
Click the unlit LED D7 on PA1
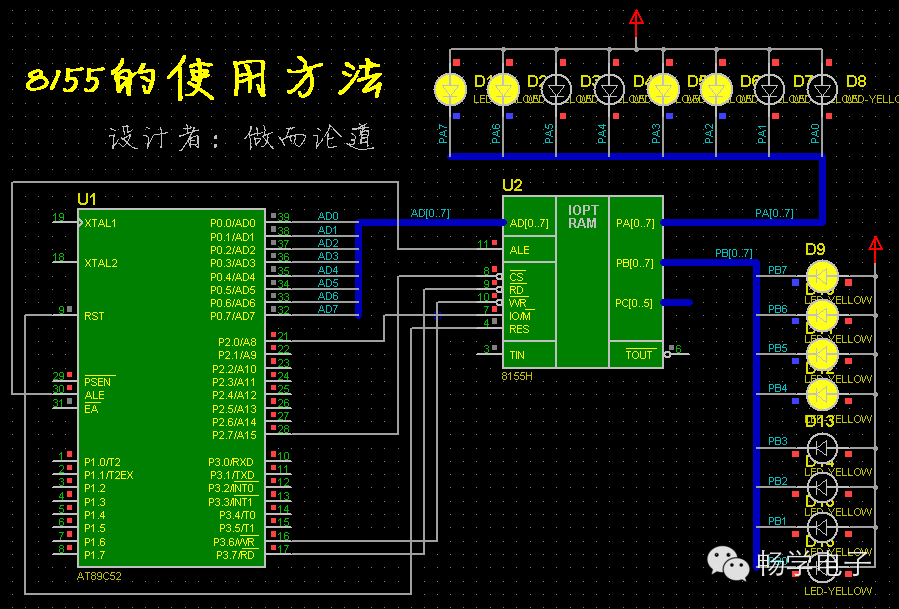[769, 90]
